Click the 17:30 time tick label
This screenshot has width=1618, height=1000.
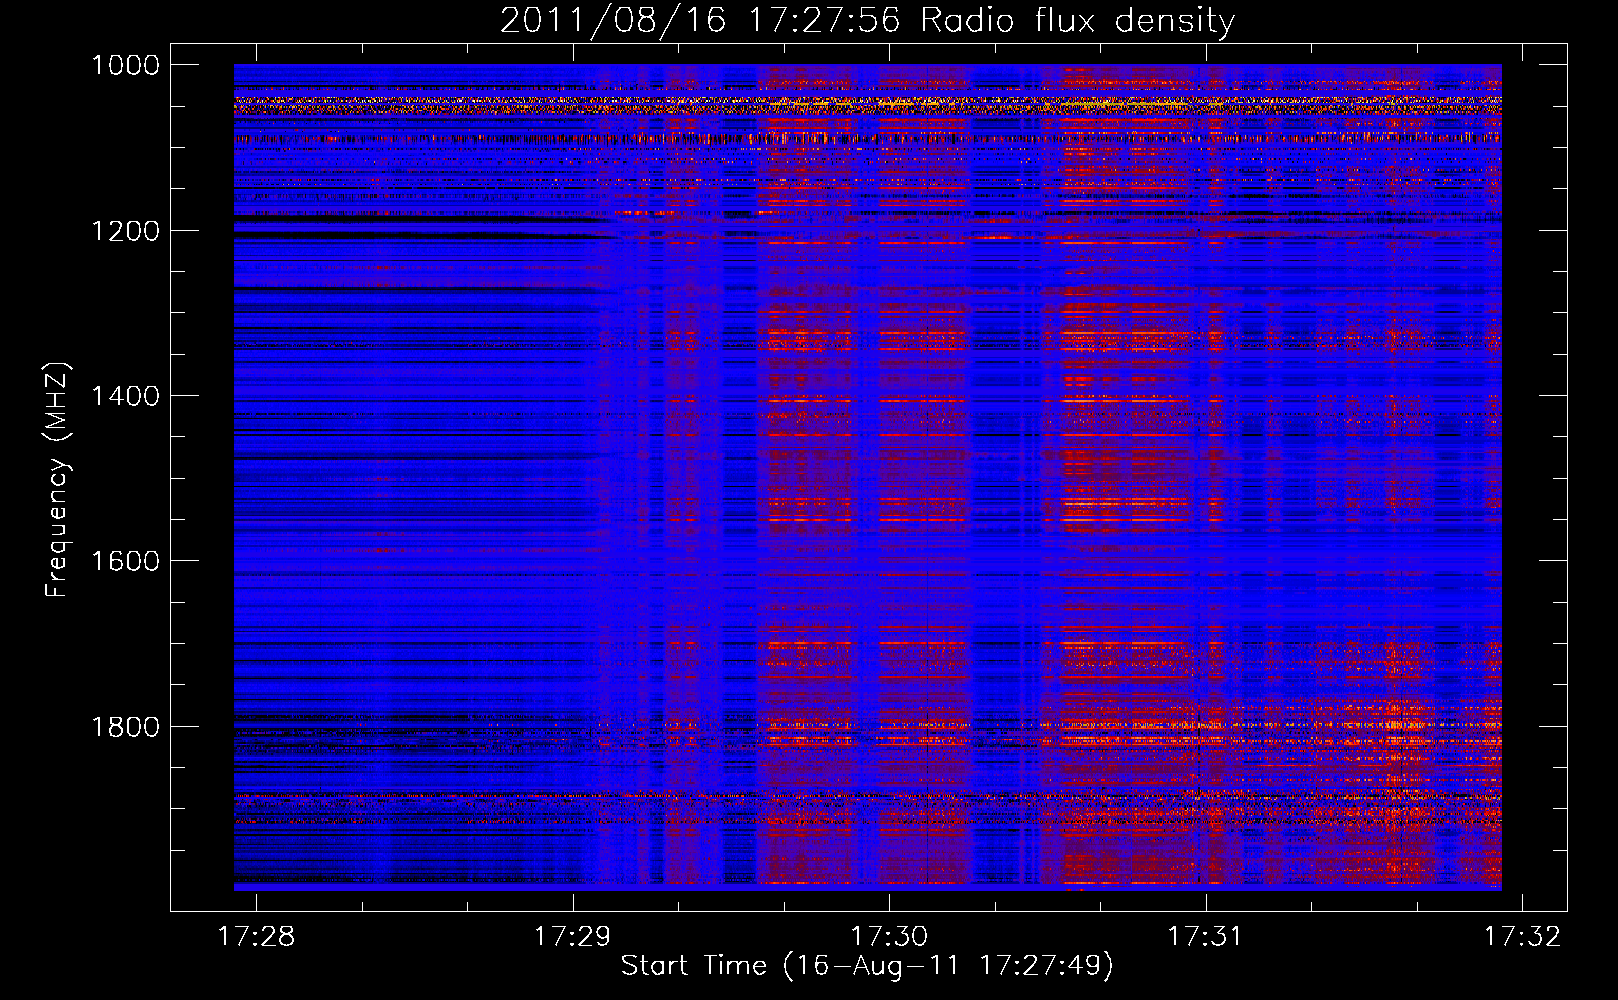(x=889, y=936)
